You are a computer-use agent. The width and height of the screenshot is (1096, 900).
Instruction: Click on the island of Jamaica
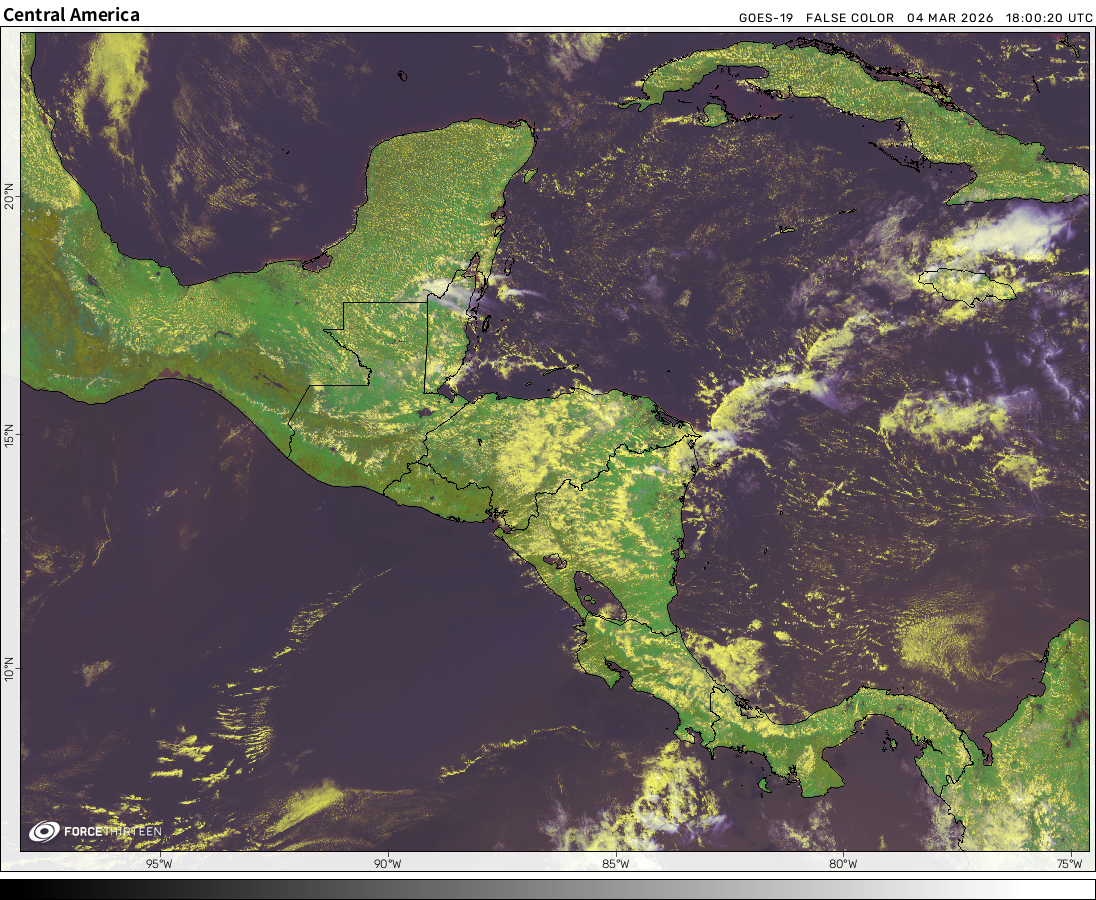pos(966,284)
